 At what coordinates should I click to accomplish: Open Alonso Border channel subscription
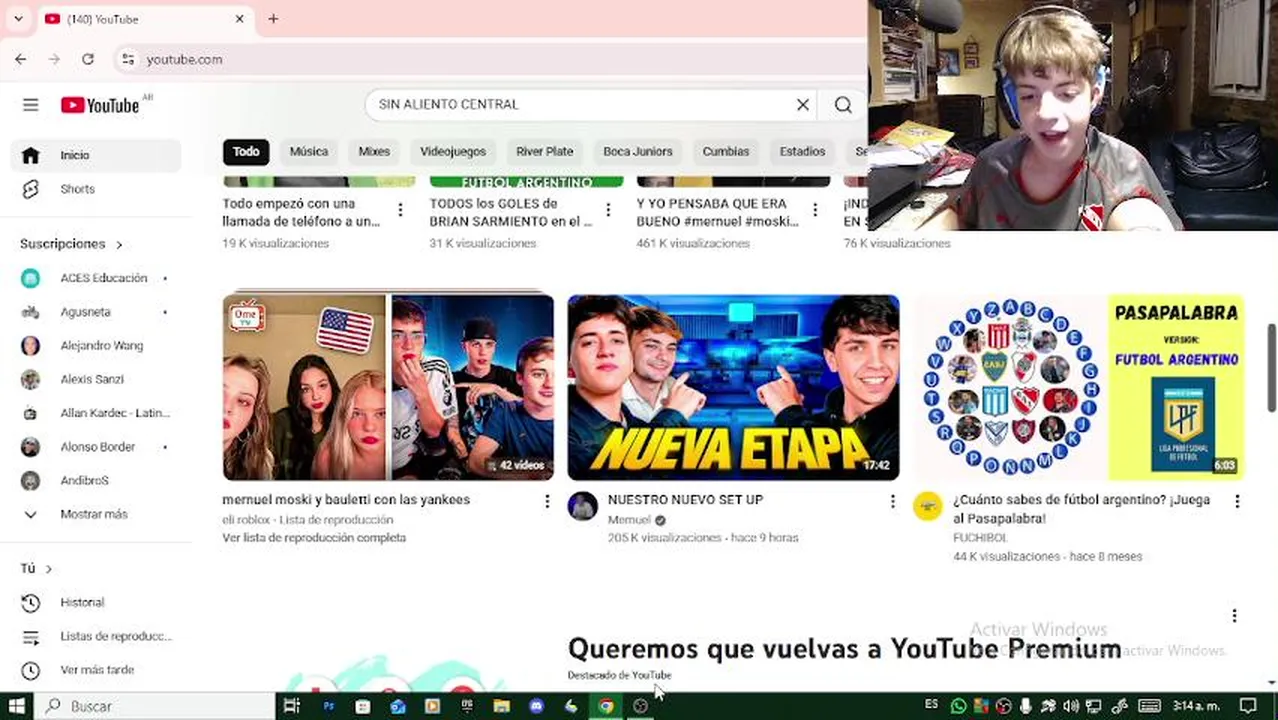tap(96, 447)
